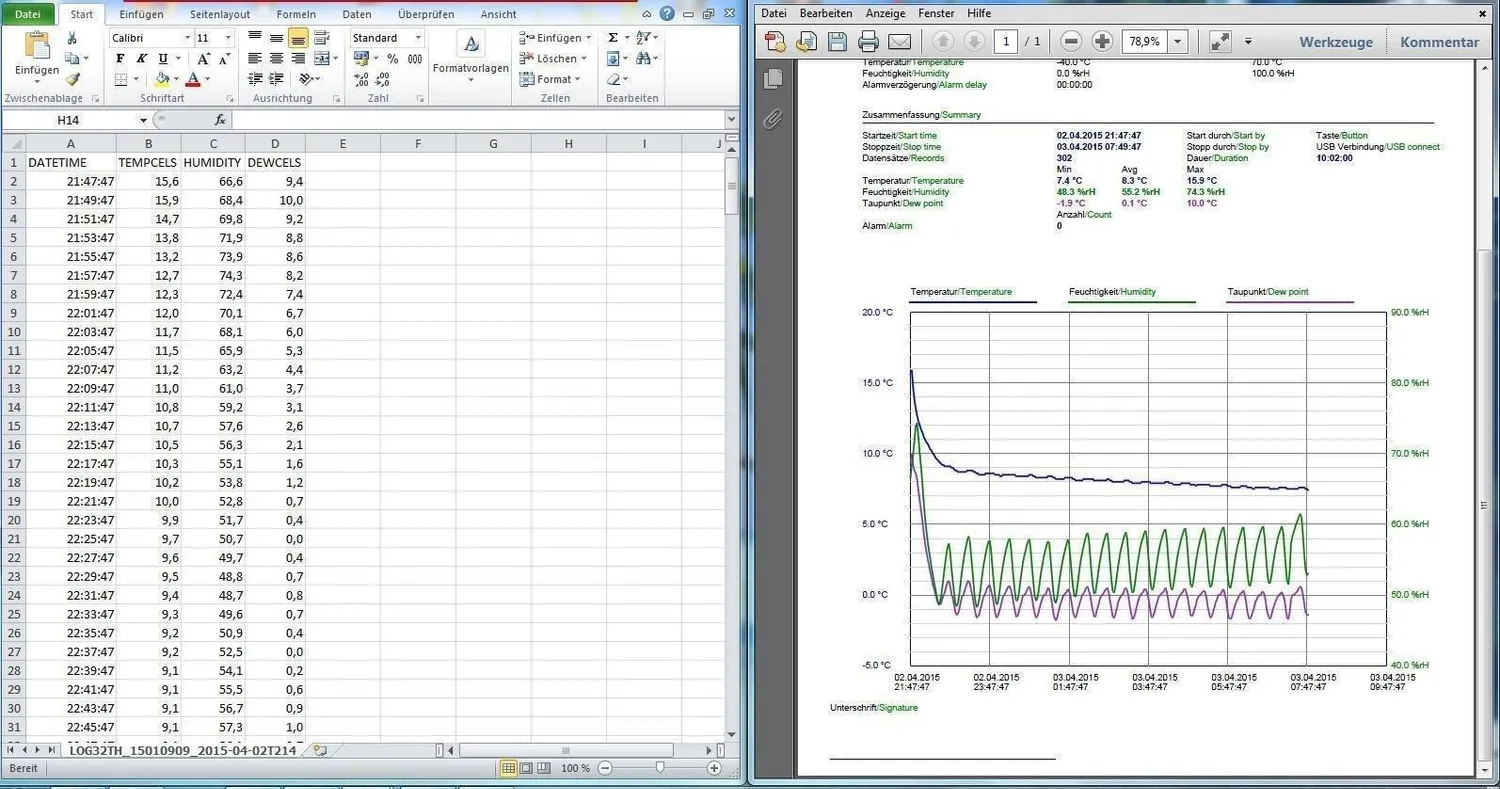Click the percent style icon in Zahl group
Viewport: 1500px width, 789px height.
point(392,59)
